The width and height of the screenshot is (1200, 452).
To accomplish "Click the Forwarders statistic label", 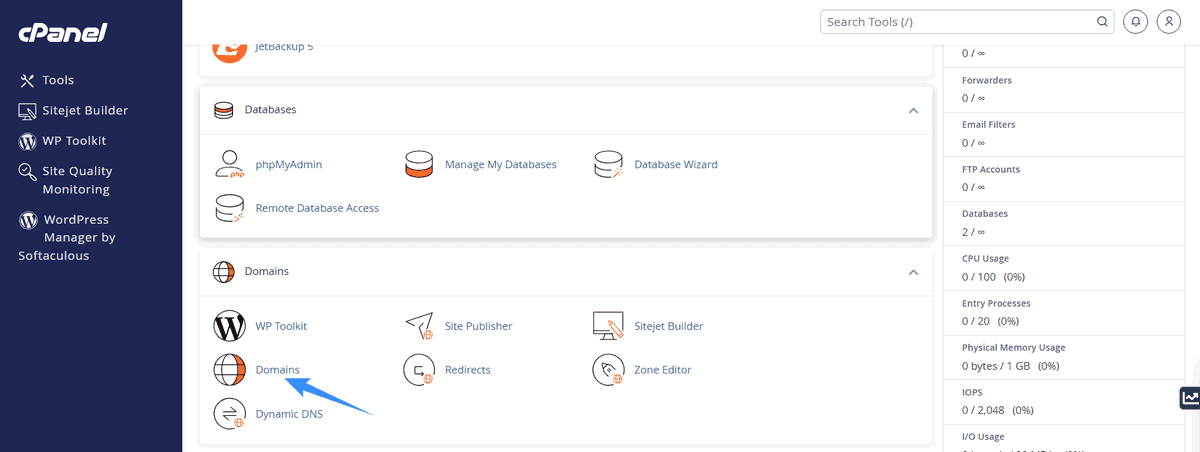I will coord(987,80).
